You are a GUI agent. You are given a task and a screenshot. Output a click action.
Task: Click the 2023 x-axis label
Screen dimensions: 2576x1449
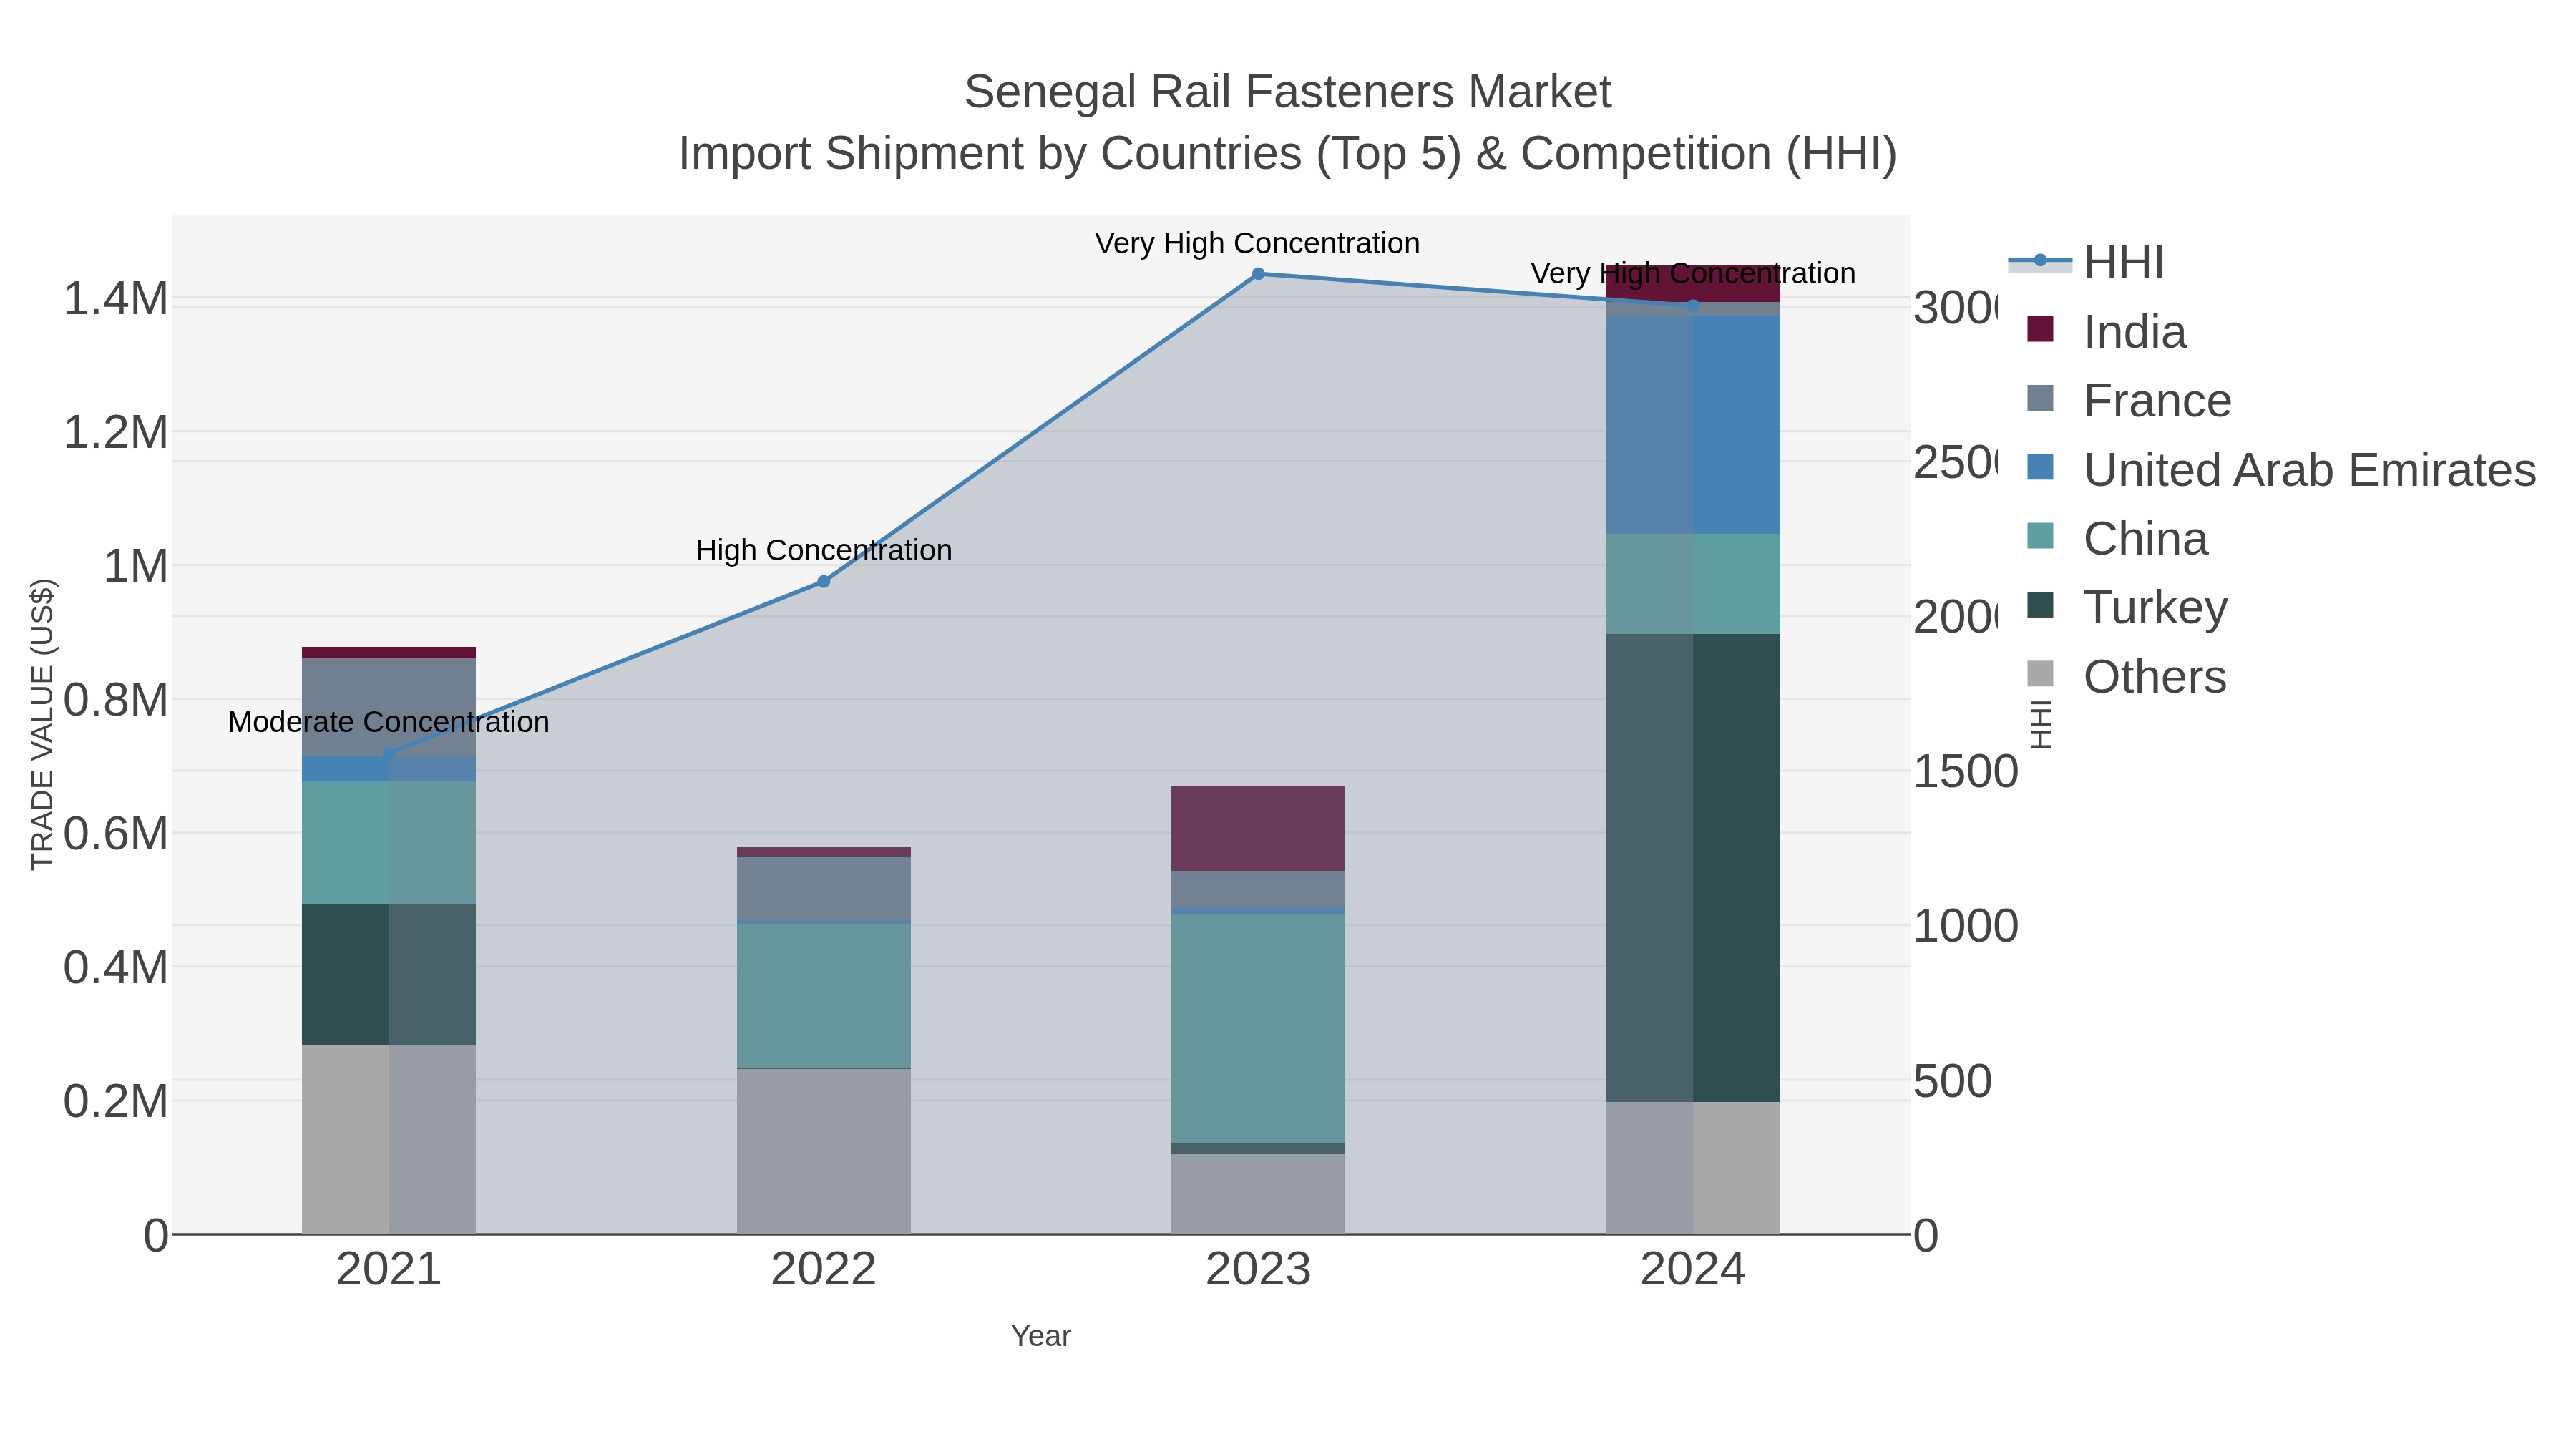click(x=1258, y=1269)
